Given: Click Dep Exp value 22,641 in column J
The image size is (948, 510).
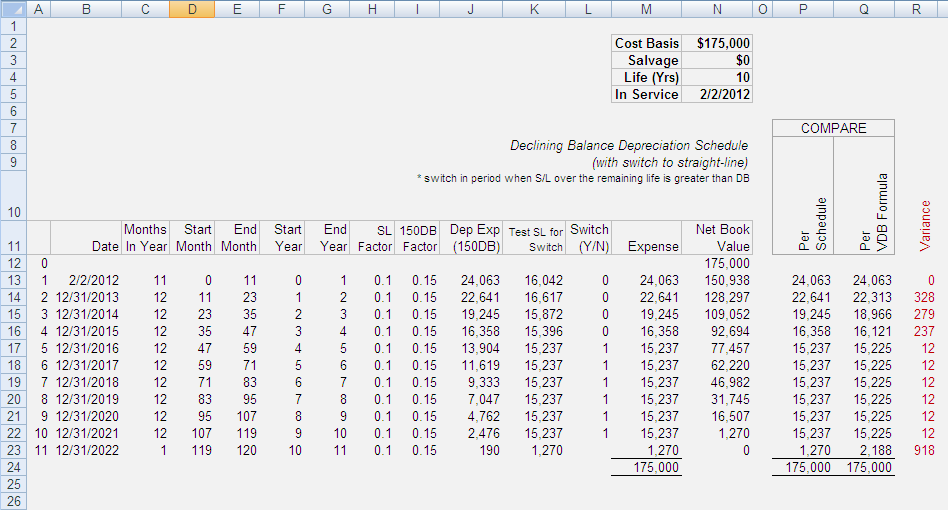Looking at the screenshot, I should pyautogui.click(x=480, y=297).
